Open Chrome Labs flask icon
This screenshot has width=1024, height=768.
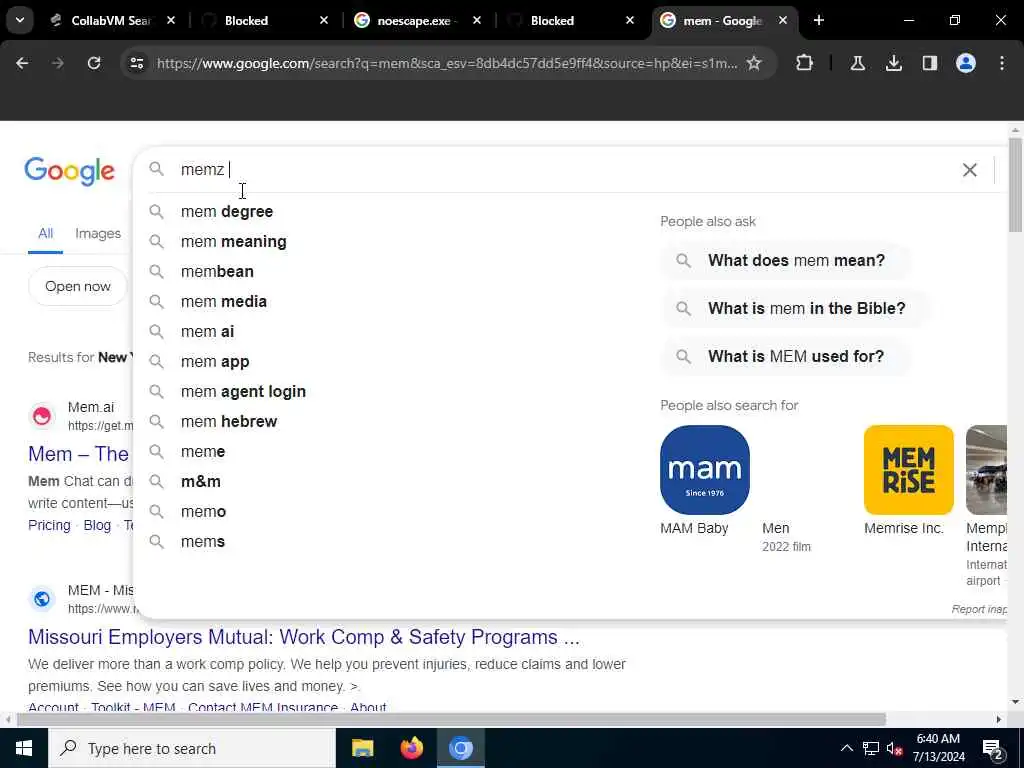click(857, 63)
